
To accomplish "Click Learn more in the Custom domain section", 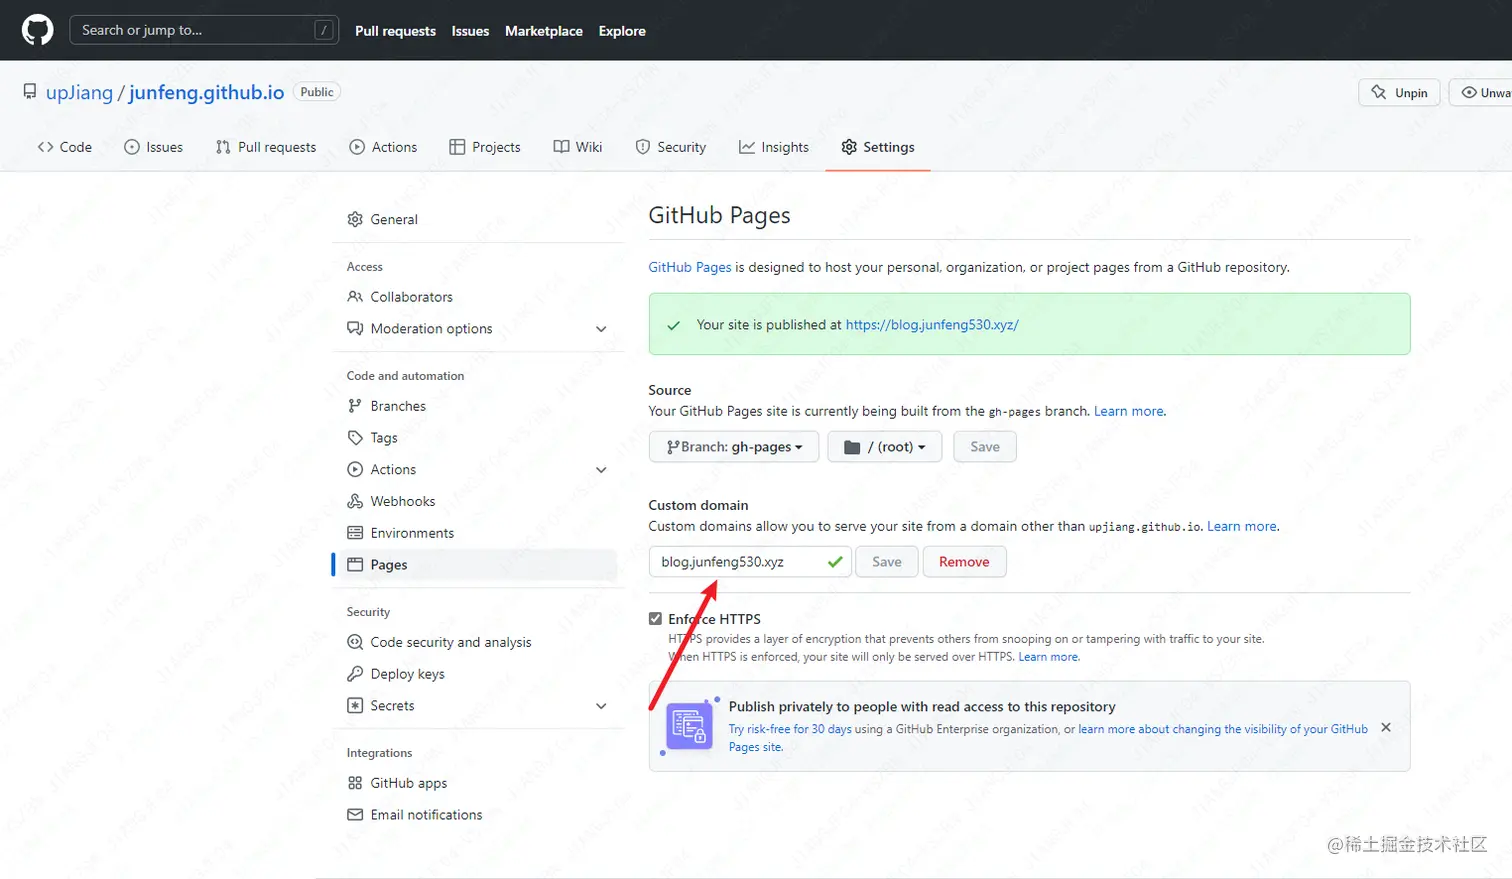I will click(x=1242, y=526).
